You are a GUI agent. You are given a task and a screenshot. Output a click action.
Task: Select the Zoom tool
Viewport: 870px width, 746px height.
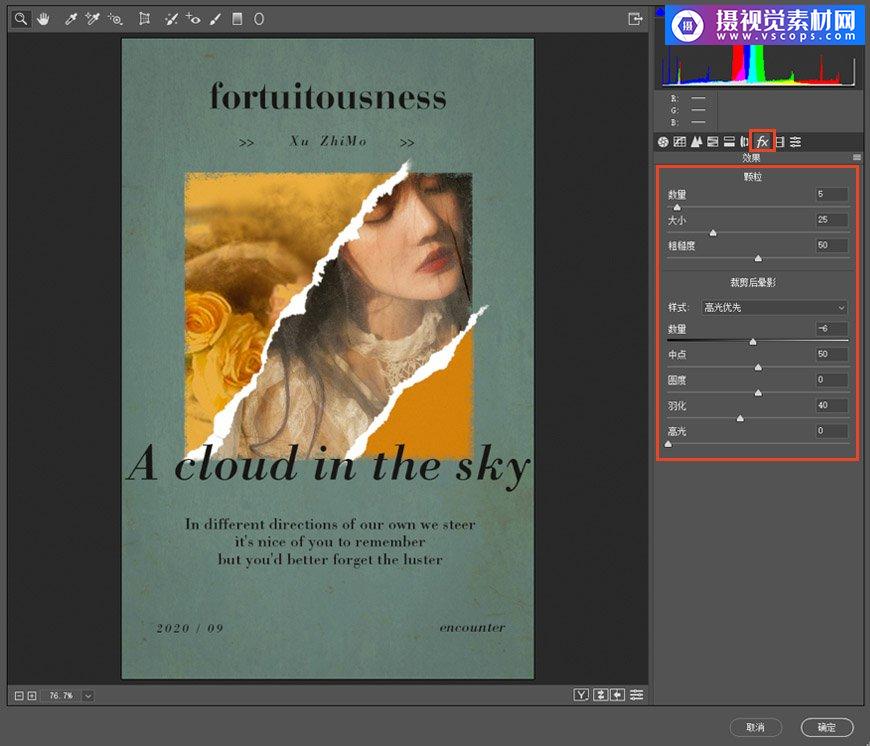click(21, 19)
